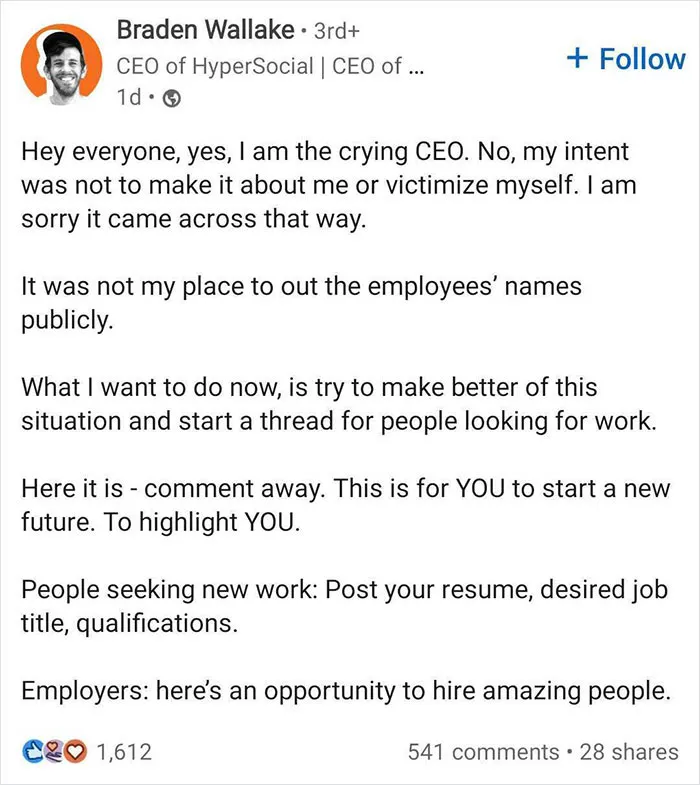
Task: View the 1,612 reactions list
Action: (x=123, y=752)
